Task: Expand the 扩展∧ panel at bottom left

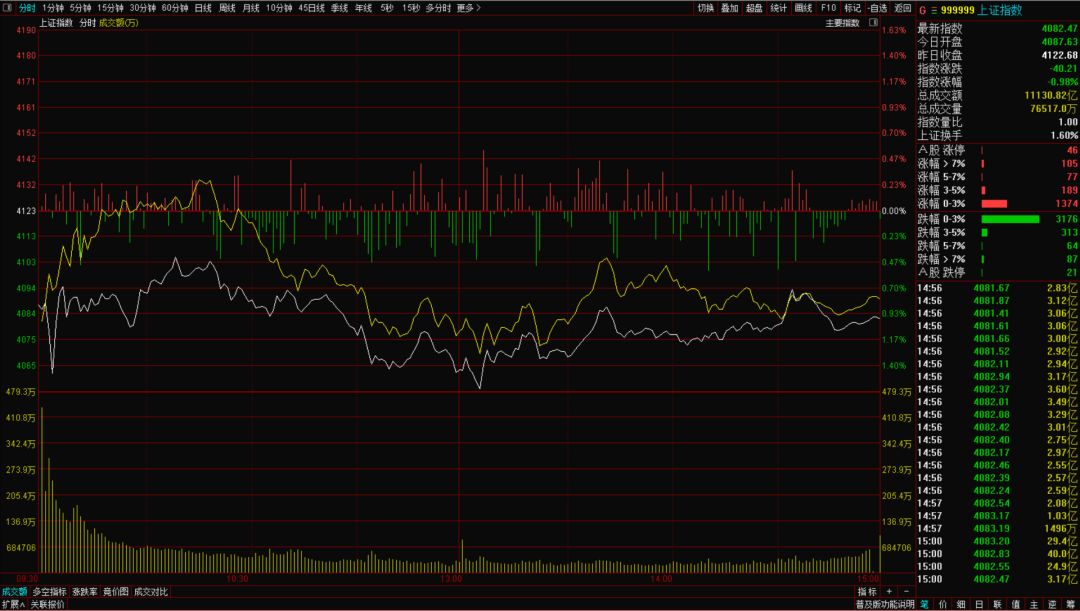Action: pyautogui.click(x=13, y=604)
